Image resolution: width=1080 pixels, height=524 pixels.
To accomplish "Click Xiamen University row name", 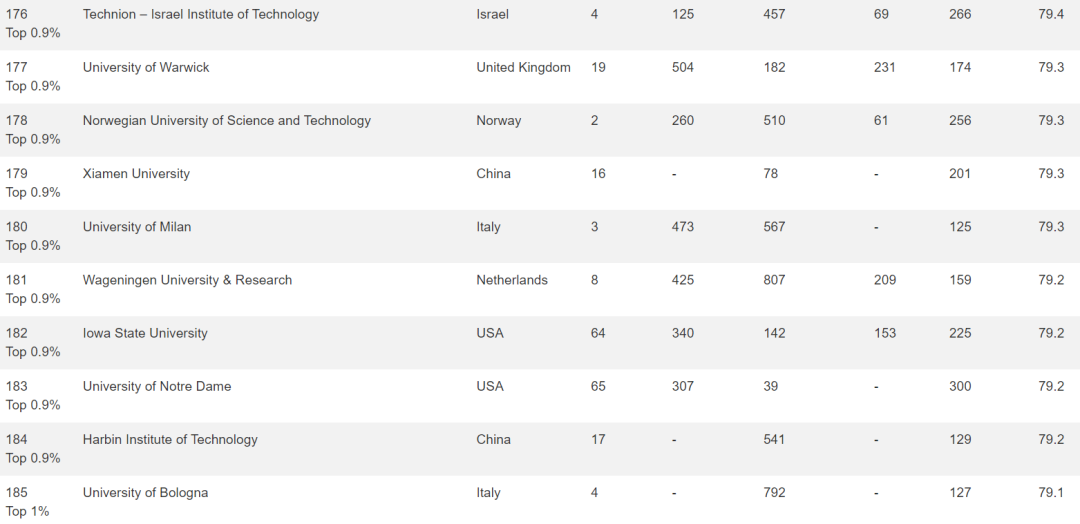I will [136, 174].
